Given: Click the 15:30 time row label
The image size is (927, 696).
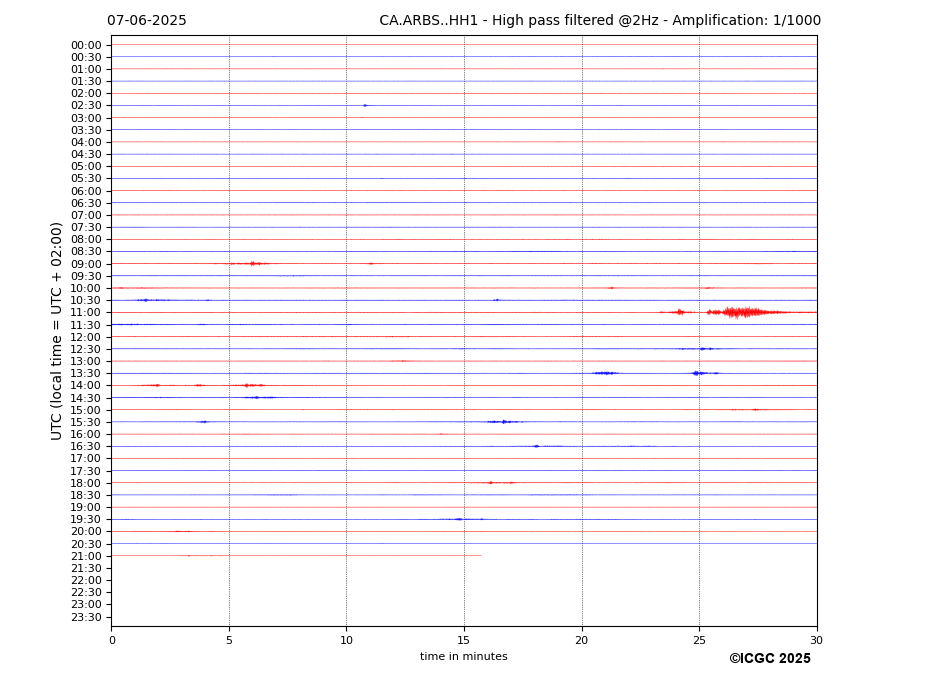Looking at the screenshot, I should click(x=86, y=422).
